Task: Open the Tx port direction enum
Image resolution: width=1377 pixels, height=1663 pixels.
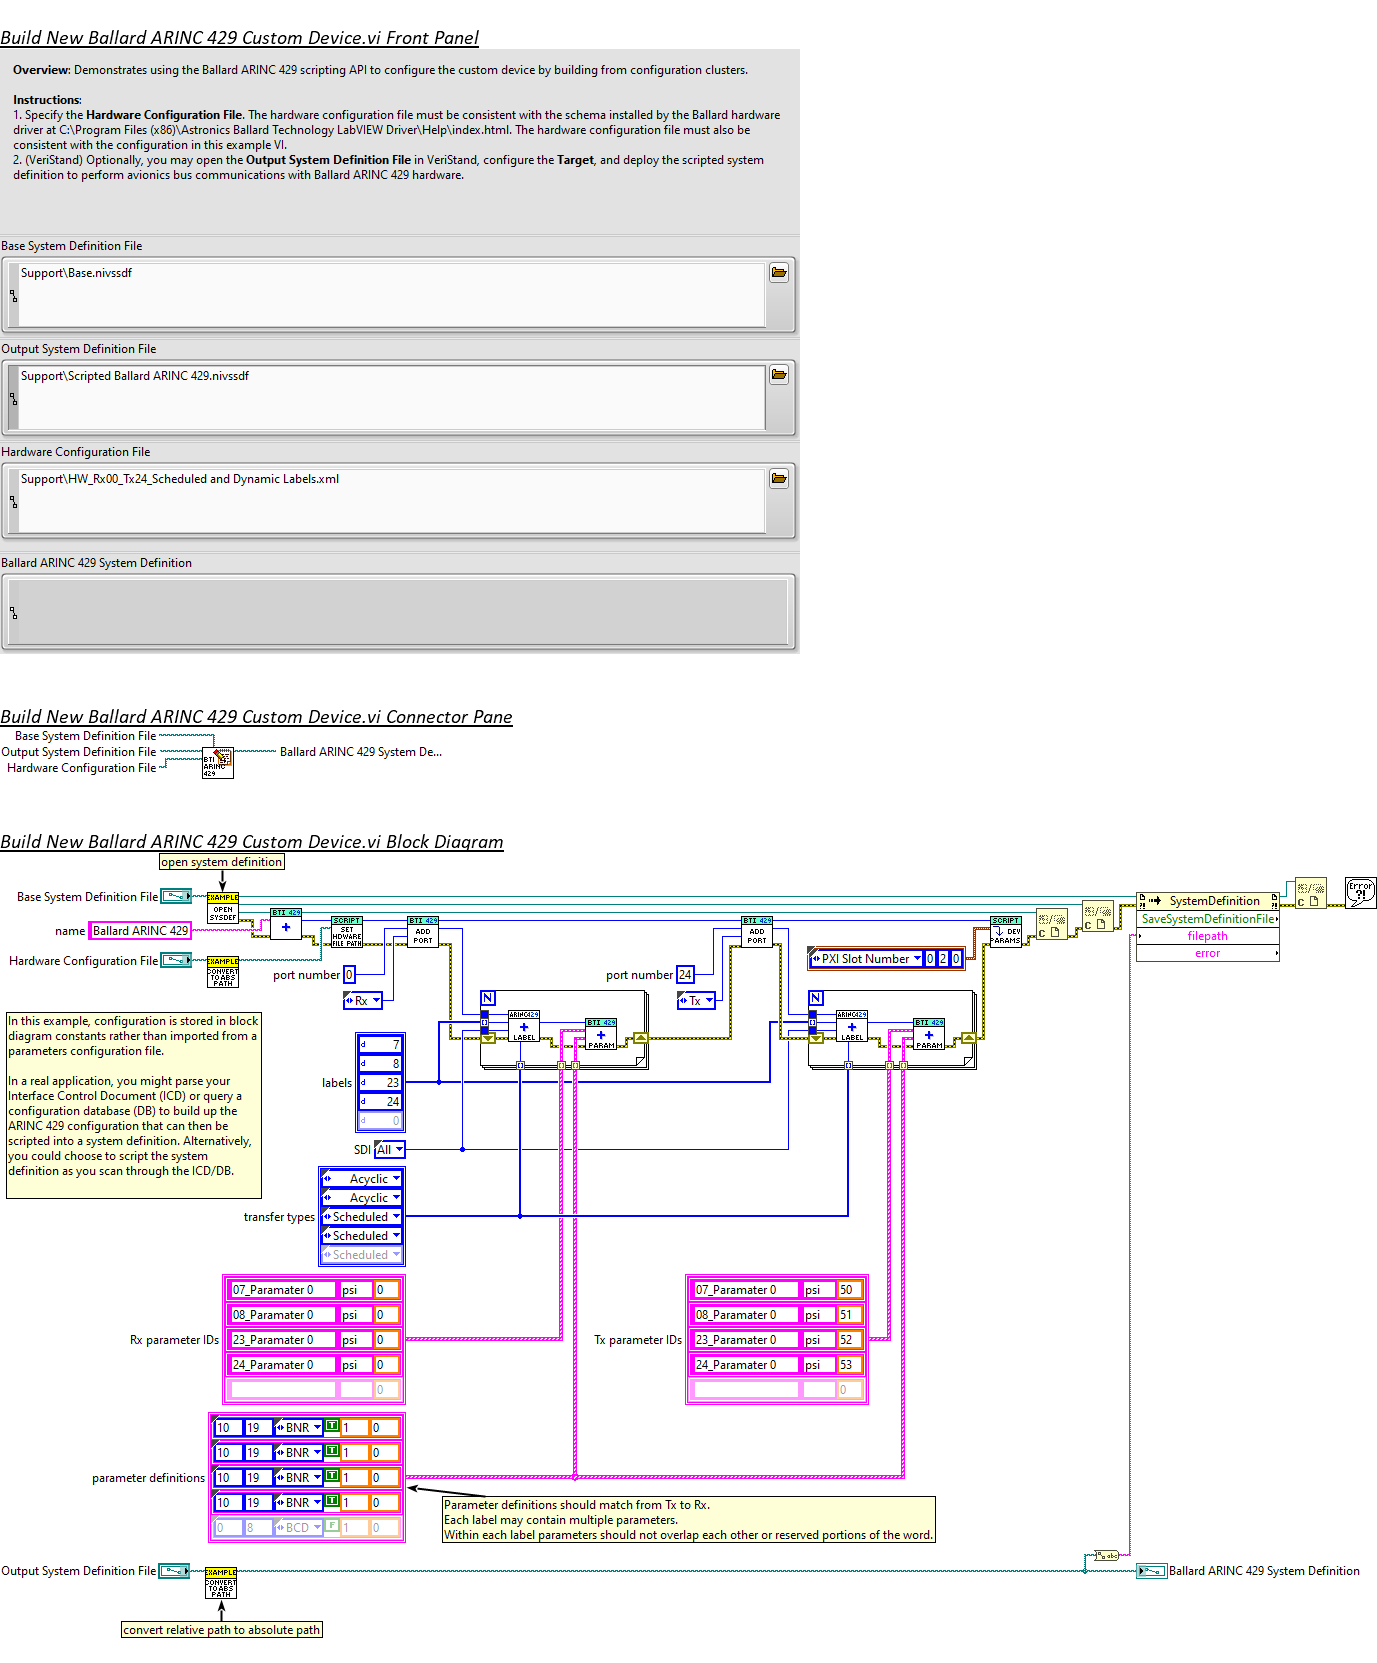Action: (x=697, y=1000)
